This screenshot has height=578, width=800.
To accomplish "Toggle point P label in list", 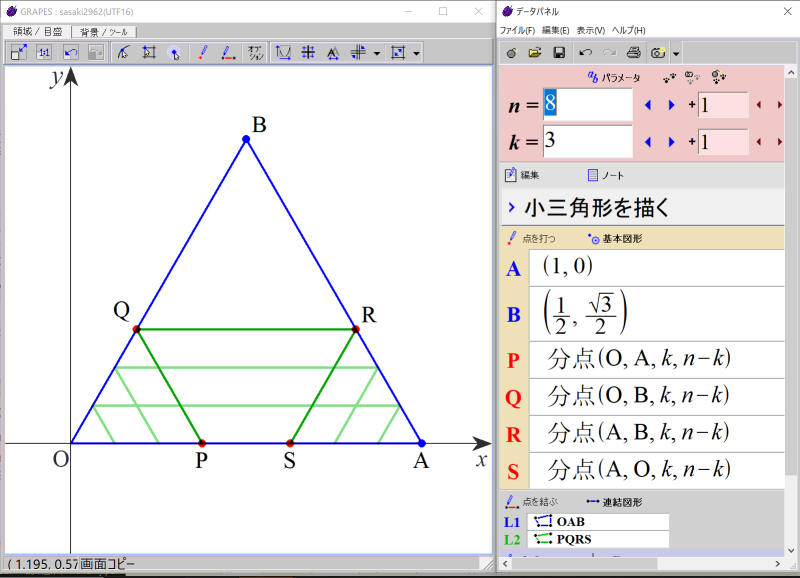I will [x=514, y=360].
